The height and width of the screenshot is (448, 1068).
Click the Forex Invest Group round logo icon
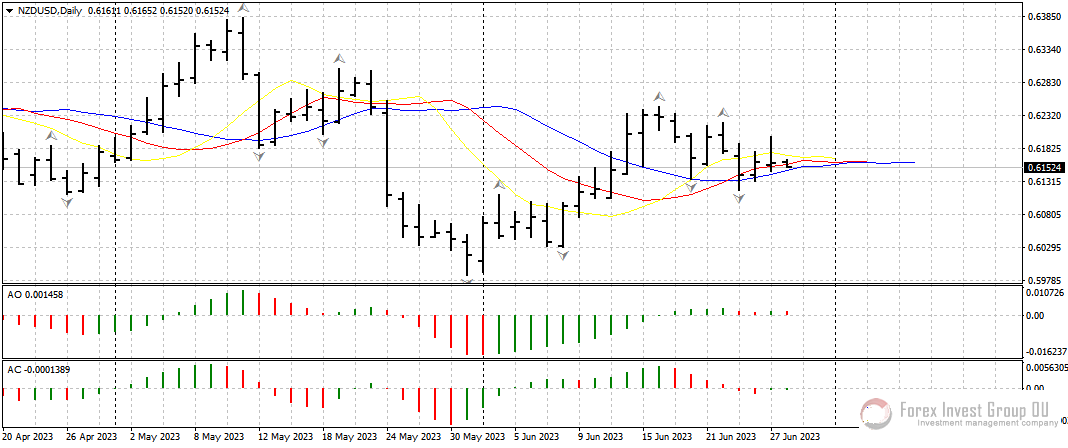[876, 412]
